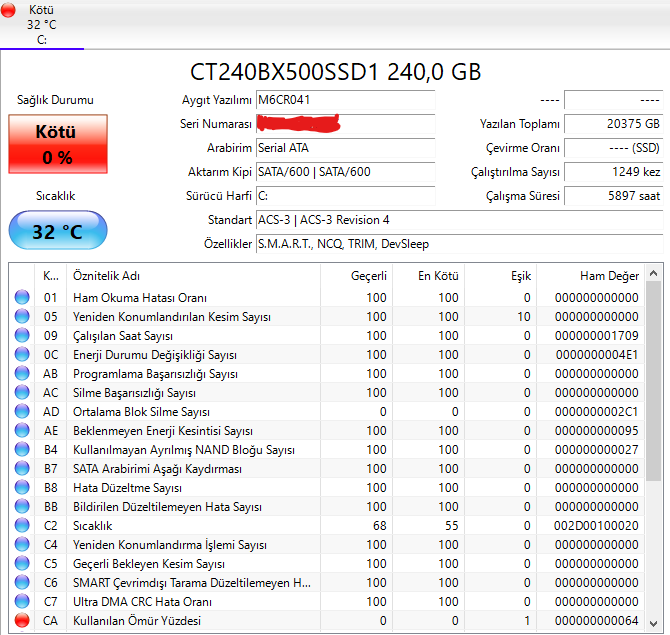Select the Sıcaklık attribute row C2

coord(327,526)
